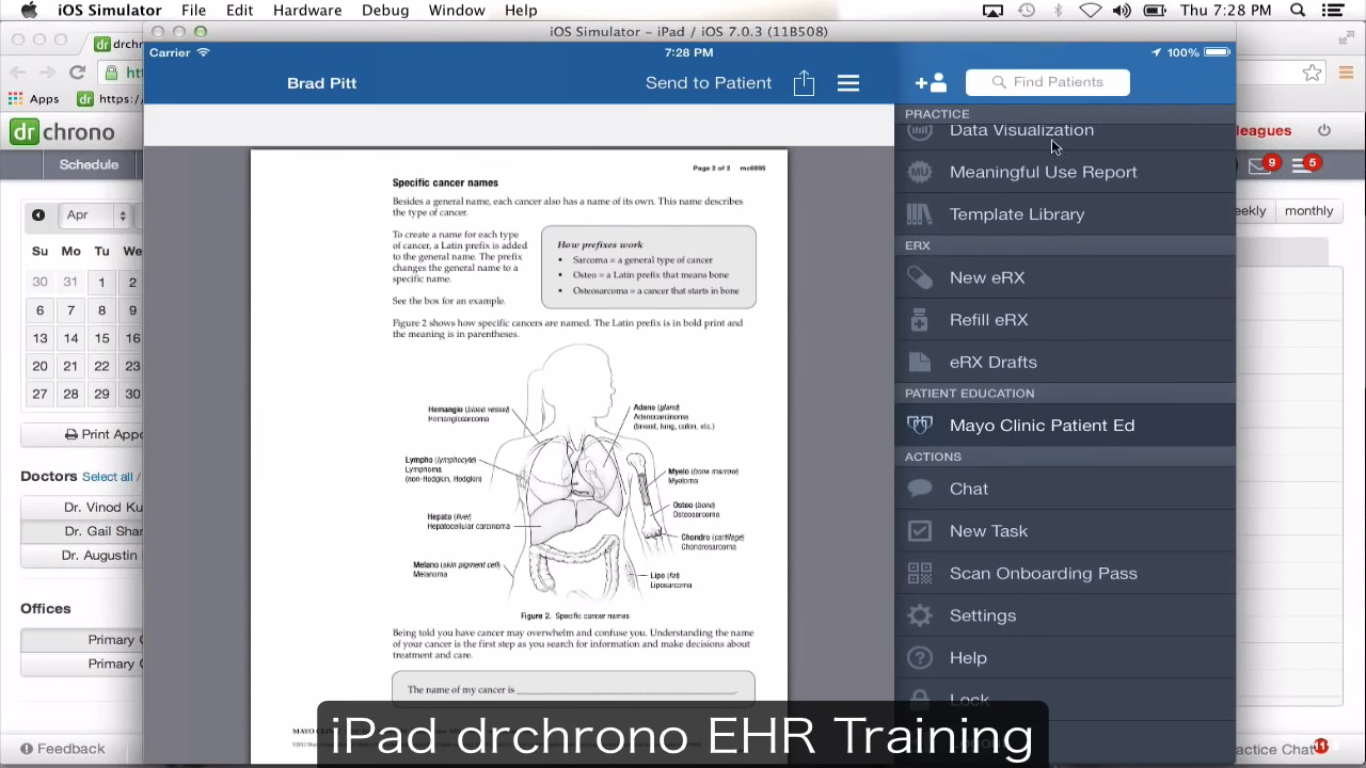Select Refill eRX
The image size is (1366, 768).
click(1065, 320)
